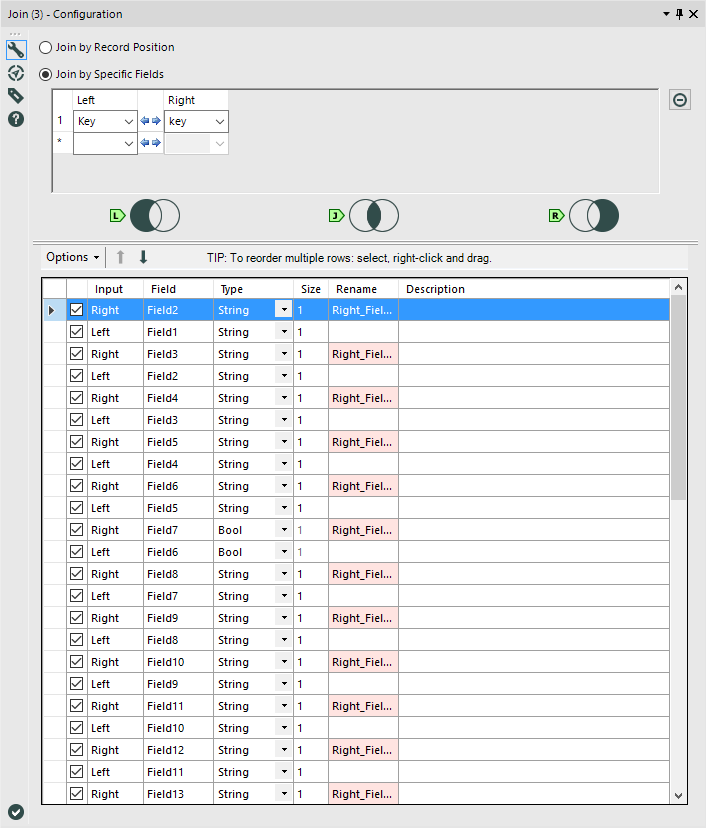Open the Options menu

73,257
